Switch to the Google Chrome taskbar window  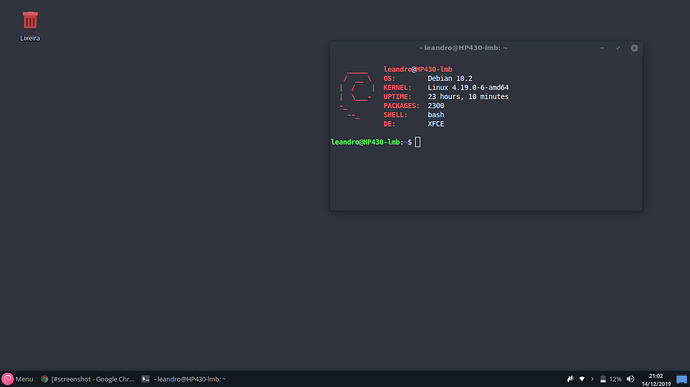(88, 379)
